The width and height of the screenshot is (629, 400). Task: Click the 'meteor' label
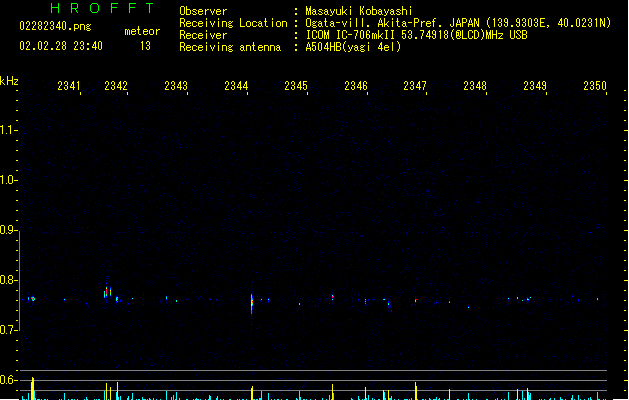pyautogui.click(x=142, y=31)
